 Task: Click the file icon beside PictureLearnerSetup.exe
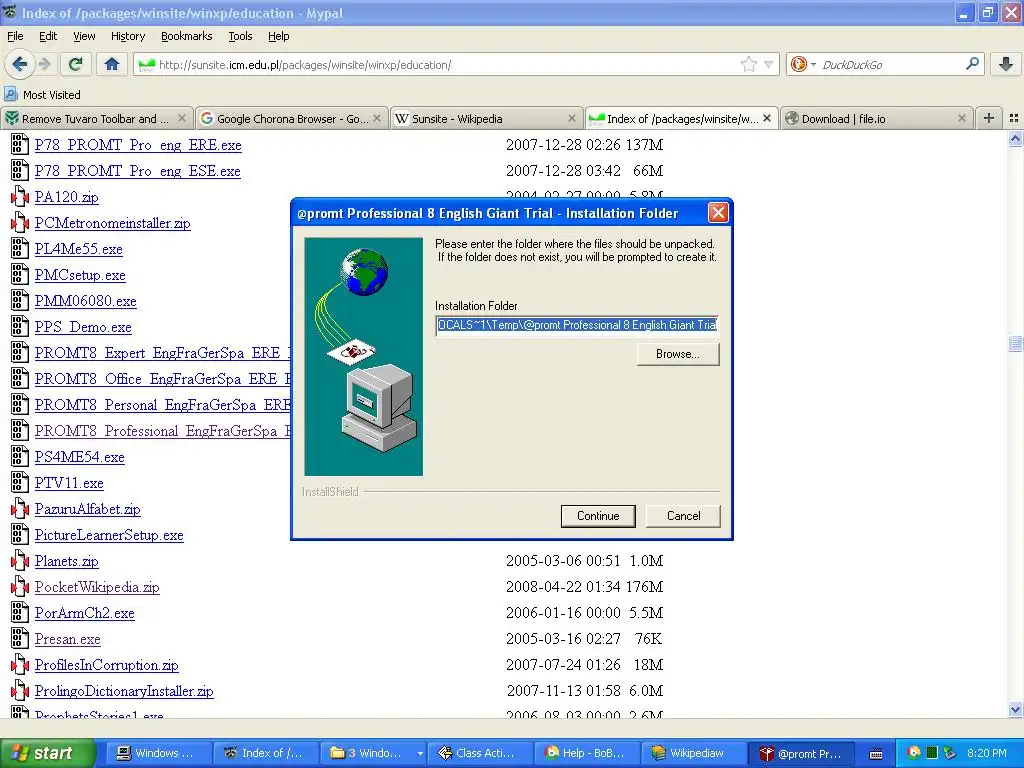(x=20, y=535)
